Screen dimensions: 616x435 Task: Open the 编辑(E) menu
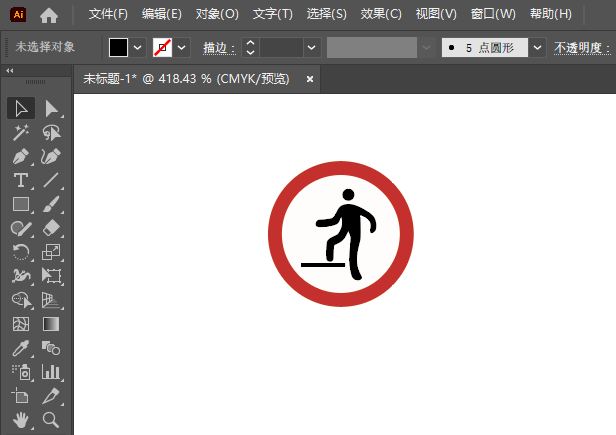162,14
